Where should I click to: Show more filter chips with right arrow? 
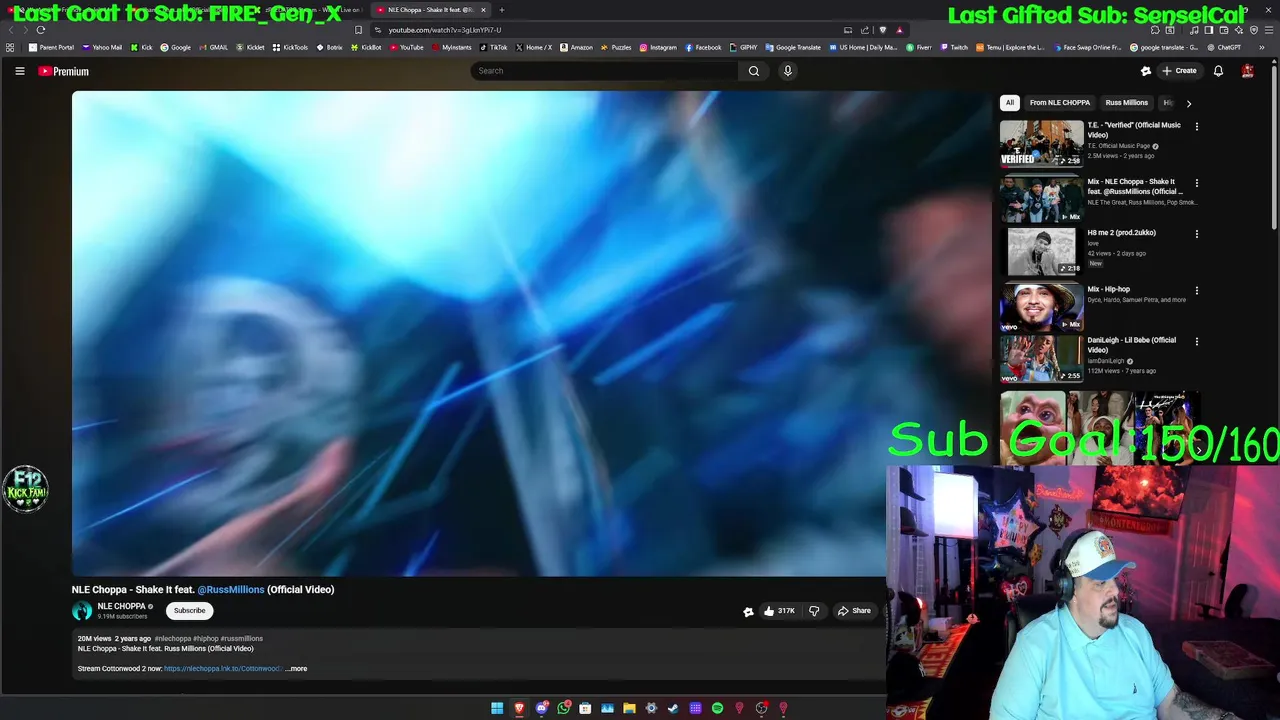coord(1188,103)
